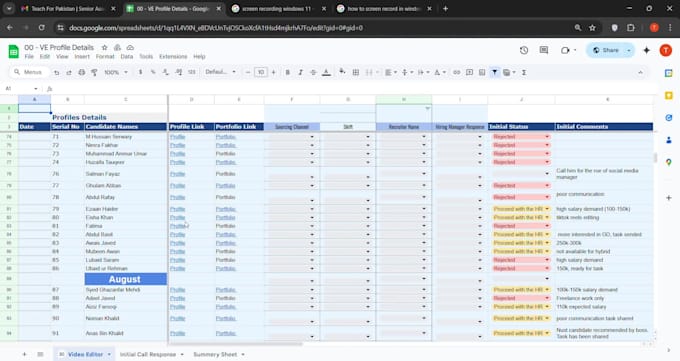The height and width of the screenshot is (361, 680).
Task: Open Profile link for M Hussain Serwary
Action: tap(177, 137)
